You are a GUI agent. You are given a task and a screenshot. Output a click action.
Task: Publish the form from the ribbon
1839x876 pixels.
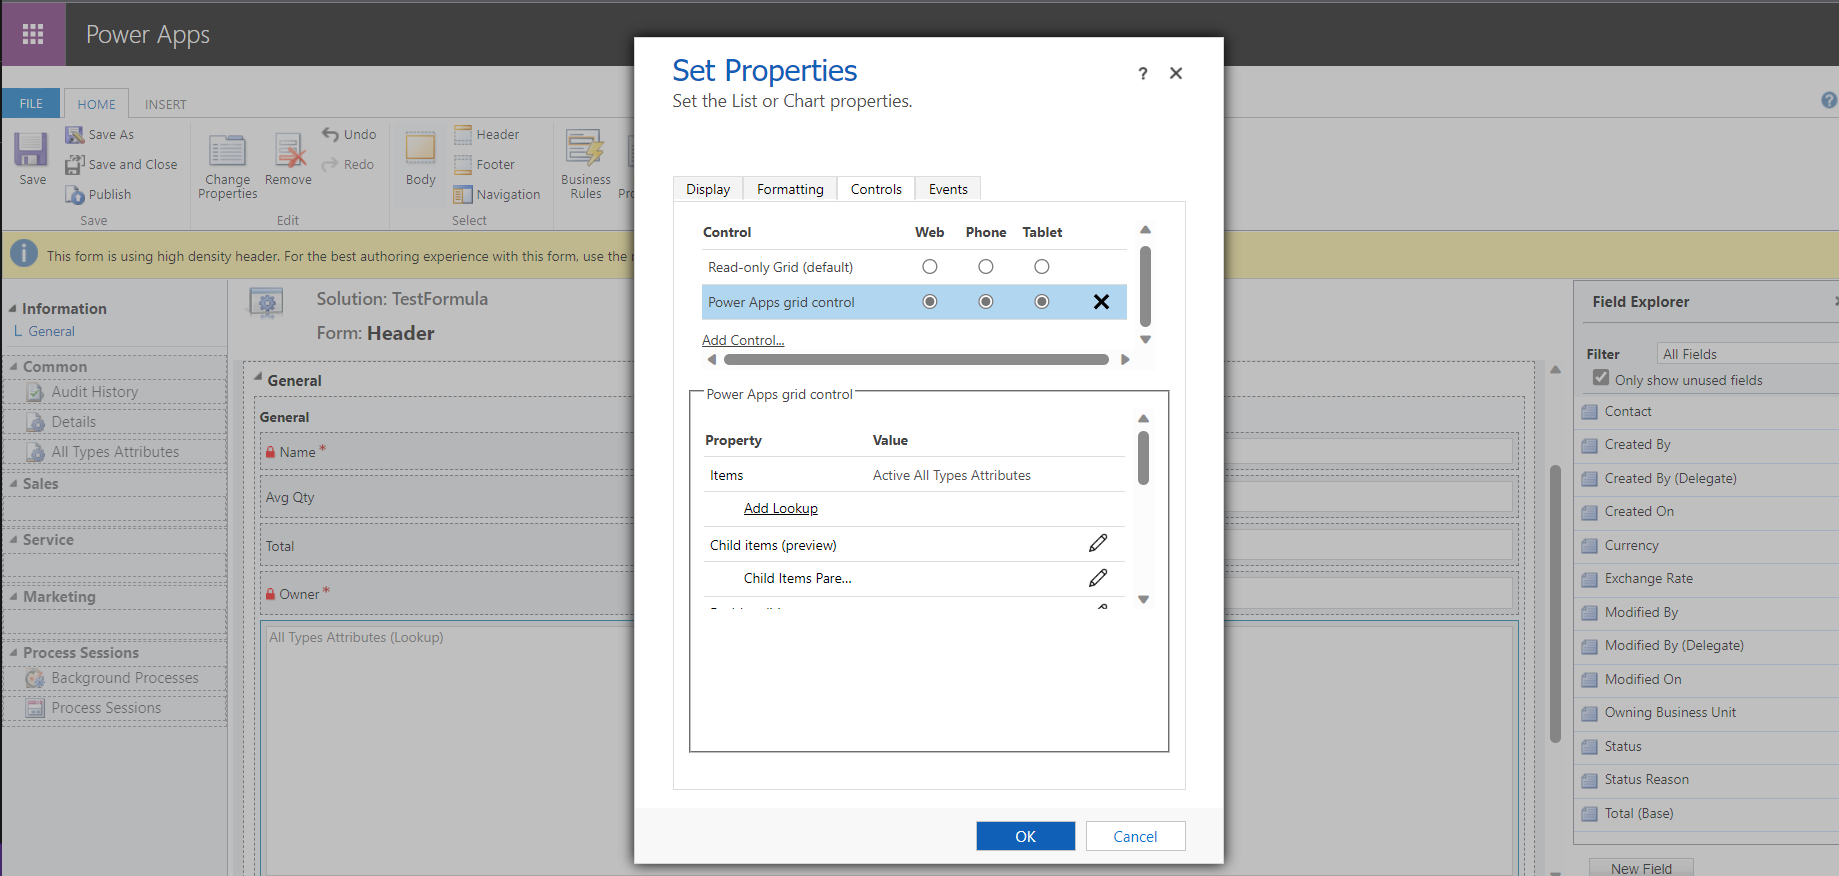click(x=99, y=194)
